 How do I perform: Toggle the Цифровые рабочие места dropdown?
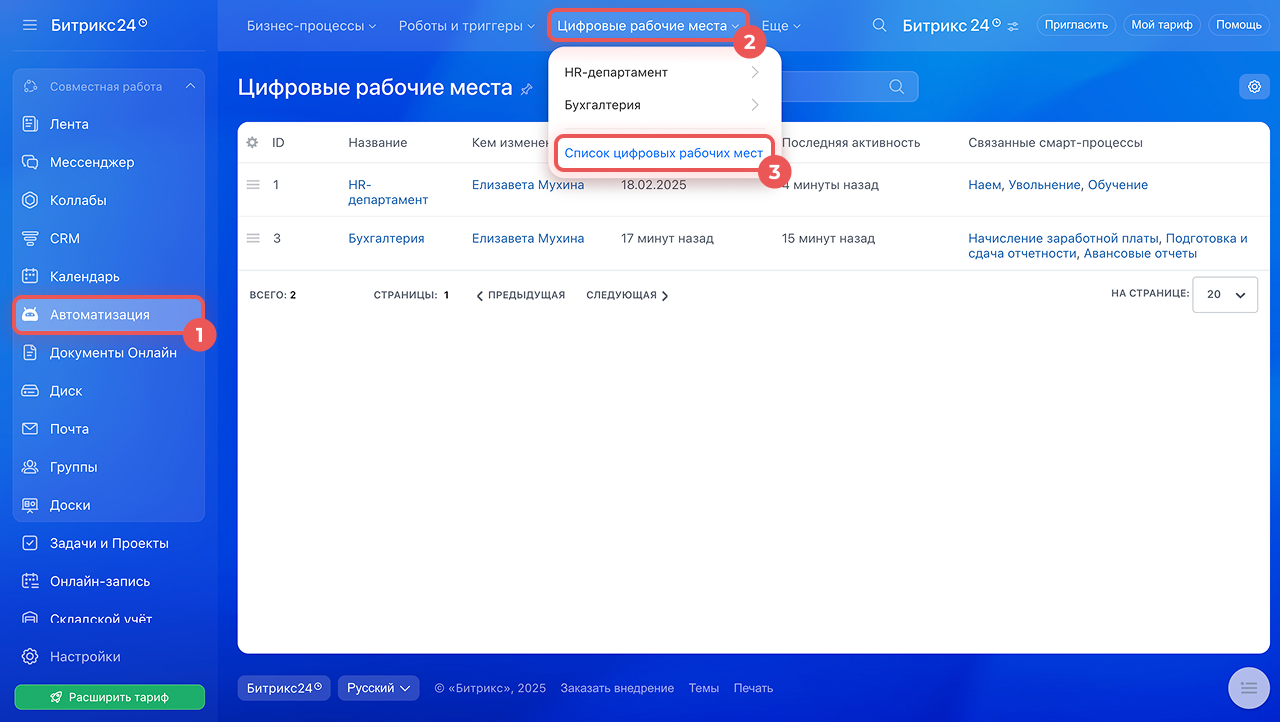[648, 26]
